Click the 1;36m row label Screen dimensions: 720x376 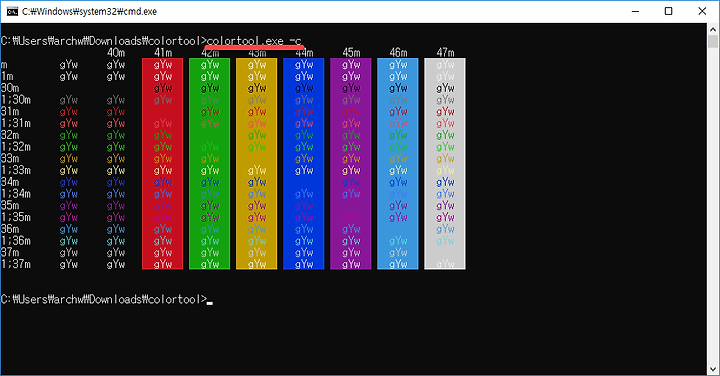16,241
